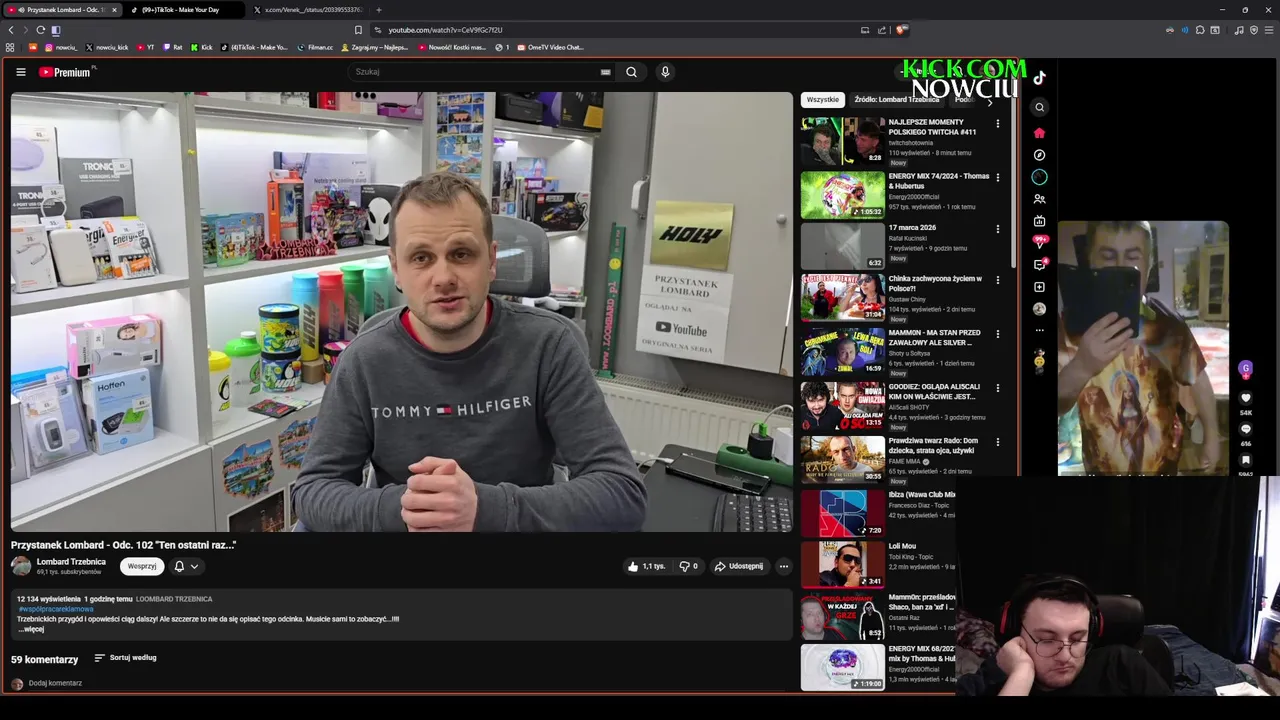1280x720 pixels.
Task: Open TikTok Friends icon
Action: pos(1039,199)
